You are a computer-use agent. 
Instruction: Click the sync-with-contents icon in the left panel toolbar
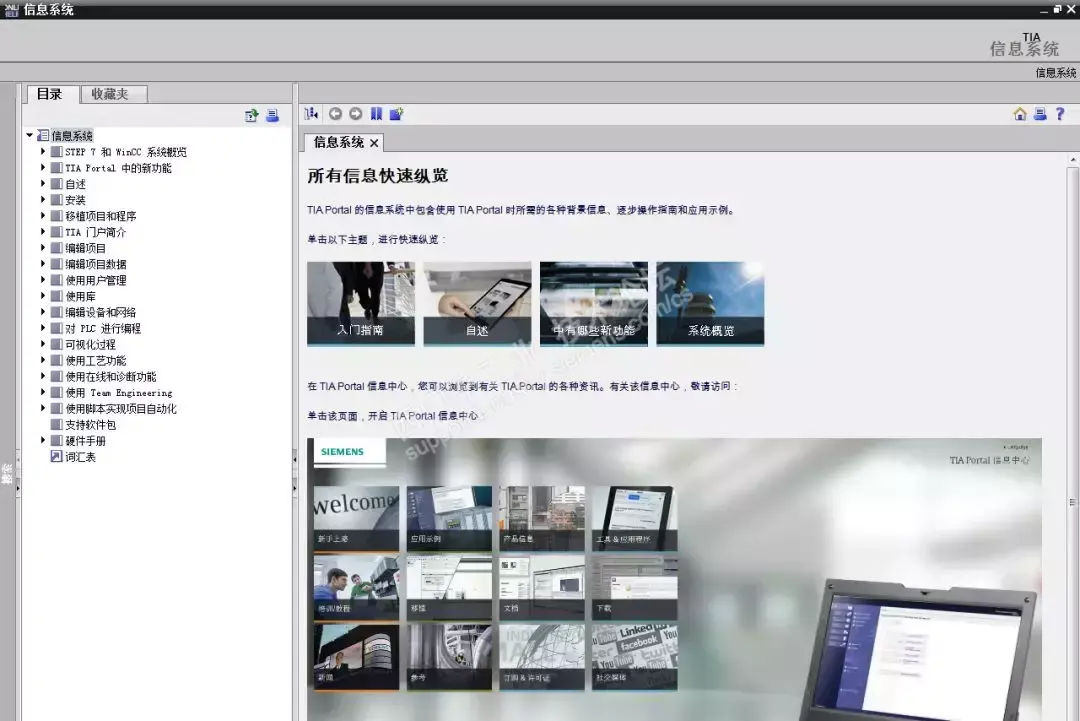251,116
